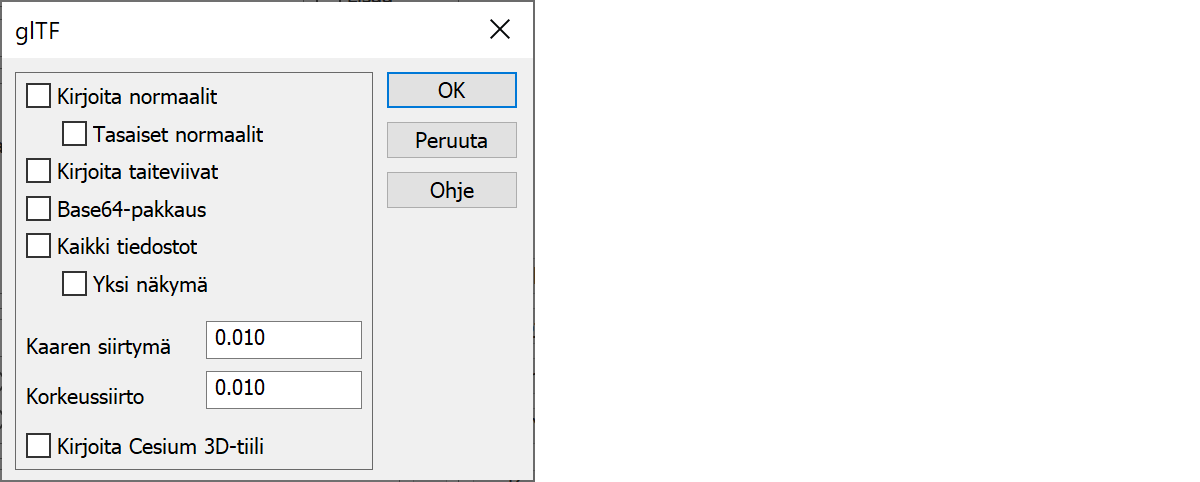The width and height of the screenshot is (1200, 482).
Task: Close the glTF dialog window
Action: 500,30
